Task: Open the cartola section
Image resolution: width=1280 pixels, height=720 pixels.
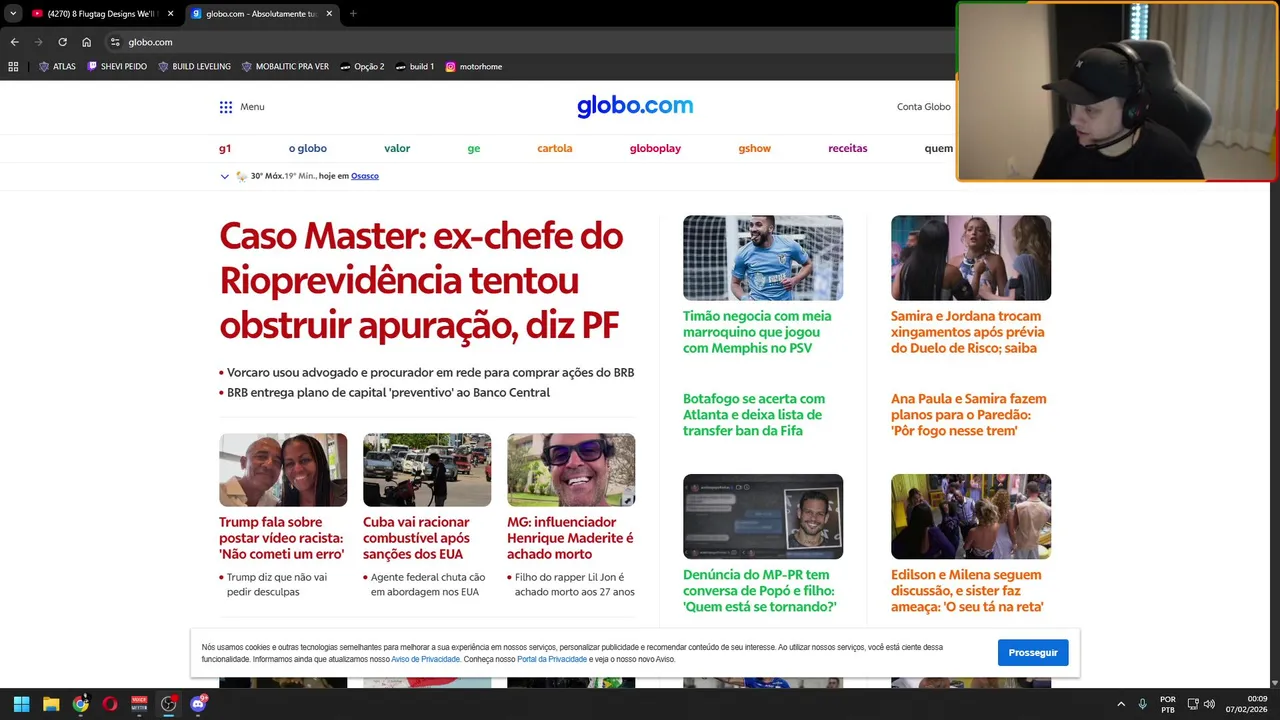Action: tap(555, 148)
